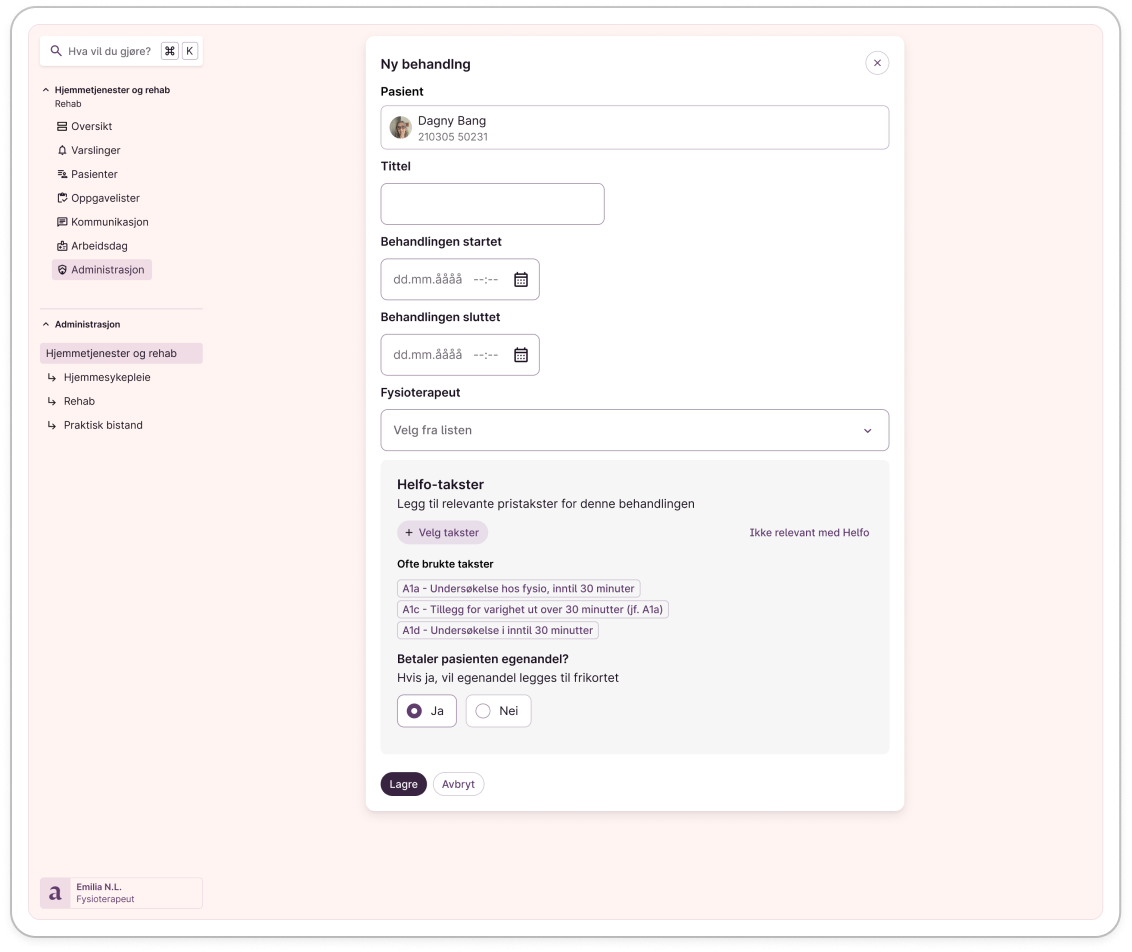This screenshot has width=1132, height=952.
Task: Collapse the Hjemmetjenester og rehab section
Action: [46, 90]
